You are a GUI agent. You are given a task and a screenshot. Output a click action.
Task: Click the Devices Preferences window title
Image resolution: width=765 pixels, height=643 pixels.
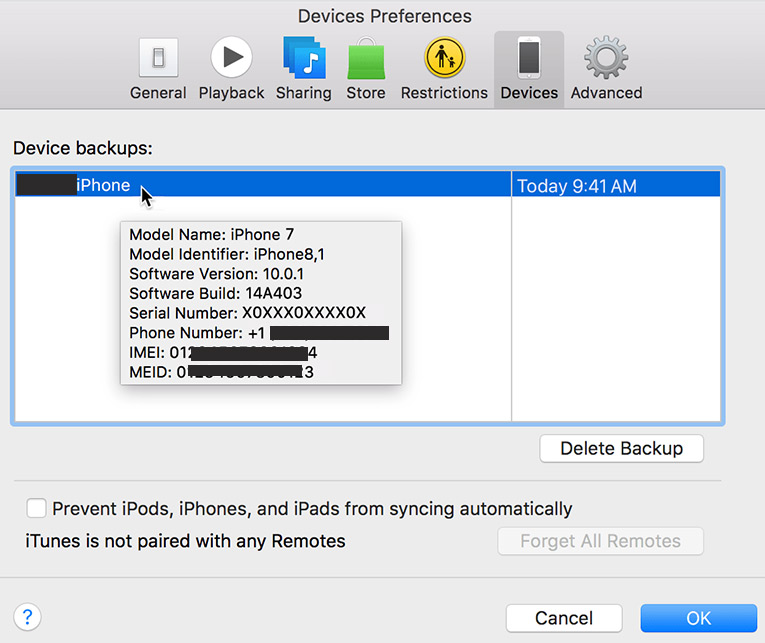[384, 16]
